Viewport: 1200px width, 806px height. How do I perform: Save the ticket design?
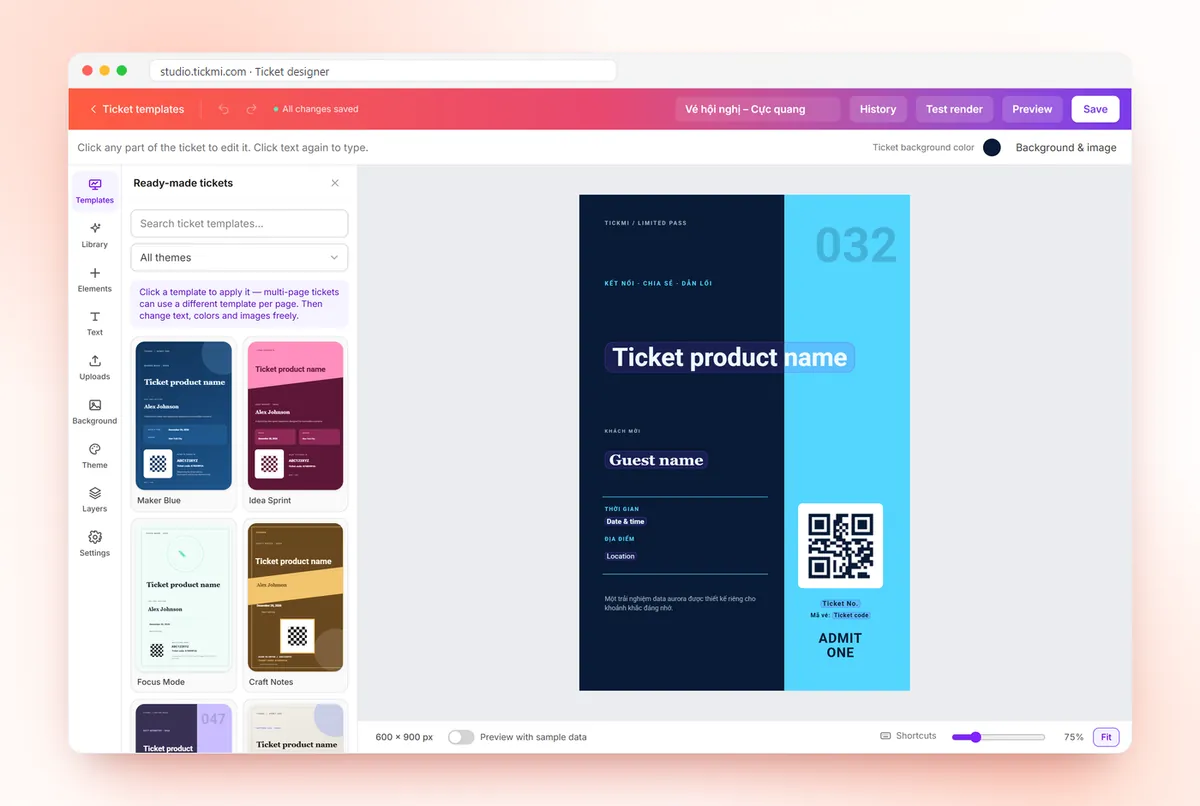tap(1095, 109)
